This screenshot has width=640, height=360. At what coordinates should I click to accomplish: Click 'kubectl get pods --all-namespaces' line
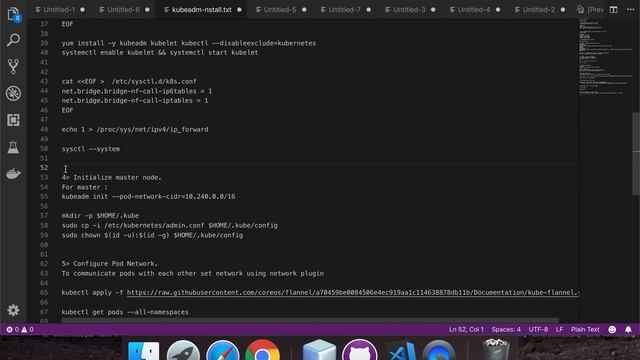pyautogui.click(x=125, y=312)
